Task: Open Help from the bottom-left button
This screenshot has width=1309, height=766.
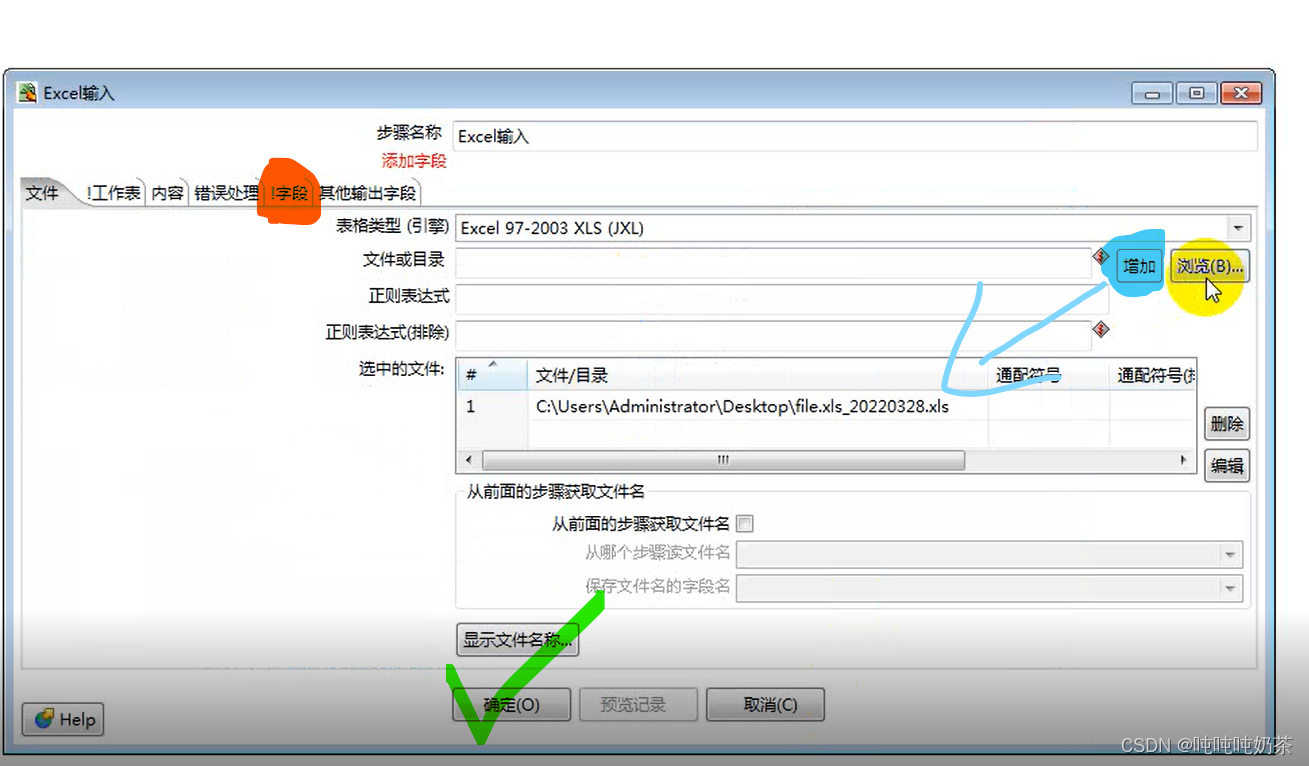Action: click(x=63, y=719)
